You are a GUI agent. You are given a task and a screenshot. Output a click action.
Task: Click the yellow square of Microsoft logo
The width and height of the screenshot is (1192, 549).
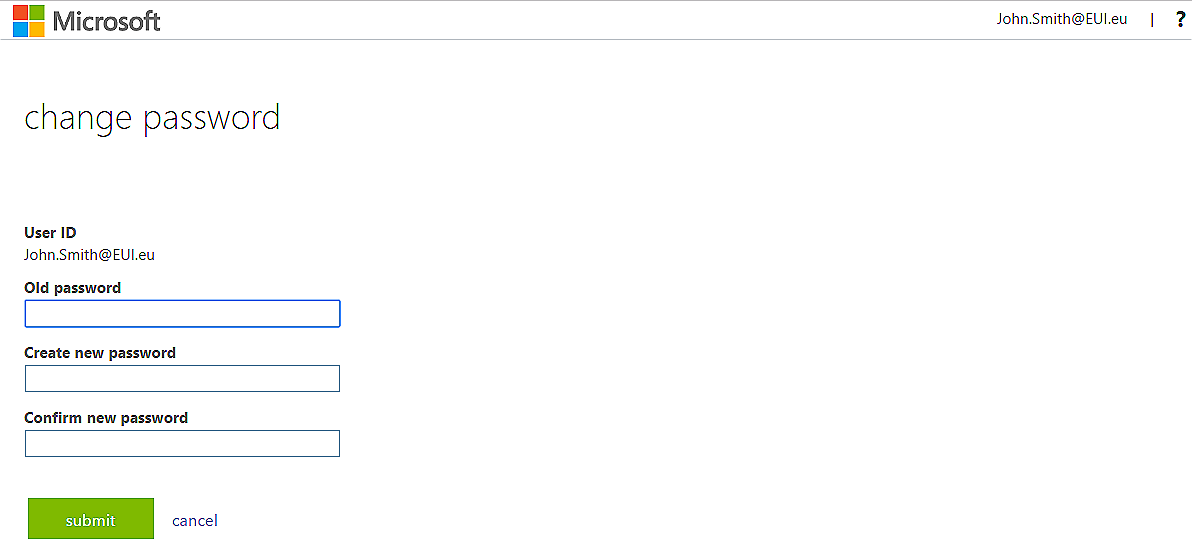click(x=37, y=29)
